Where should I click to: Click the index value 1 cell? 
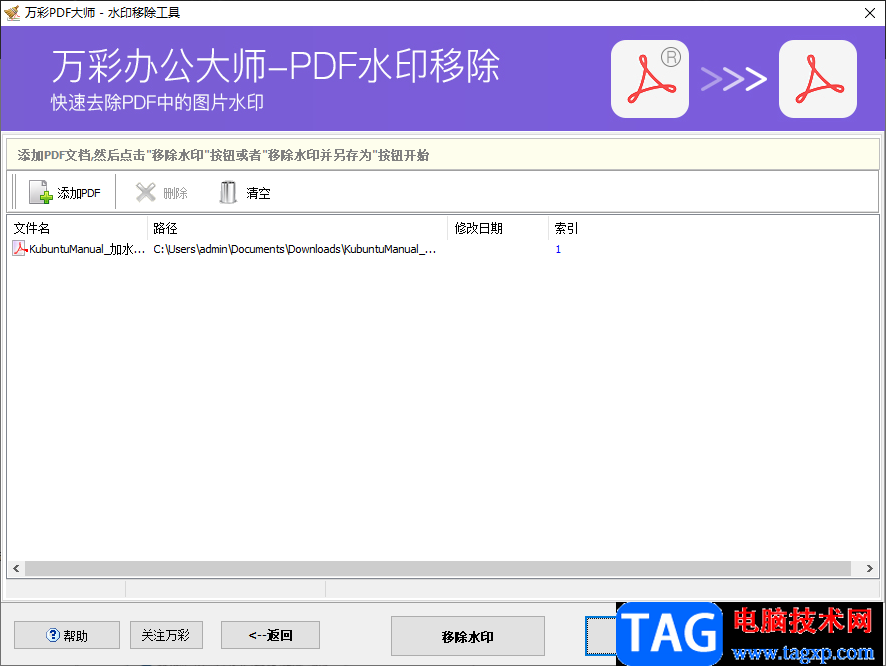(x=558, y=249)
